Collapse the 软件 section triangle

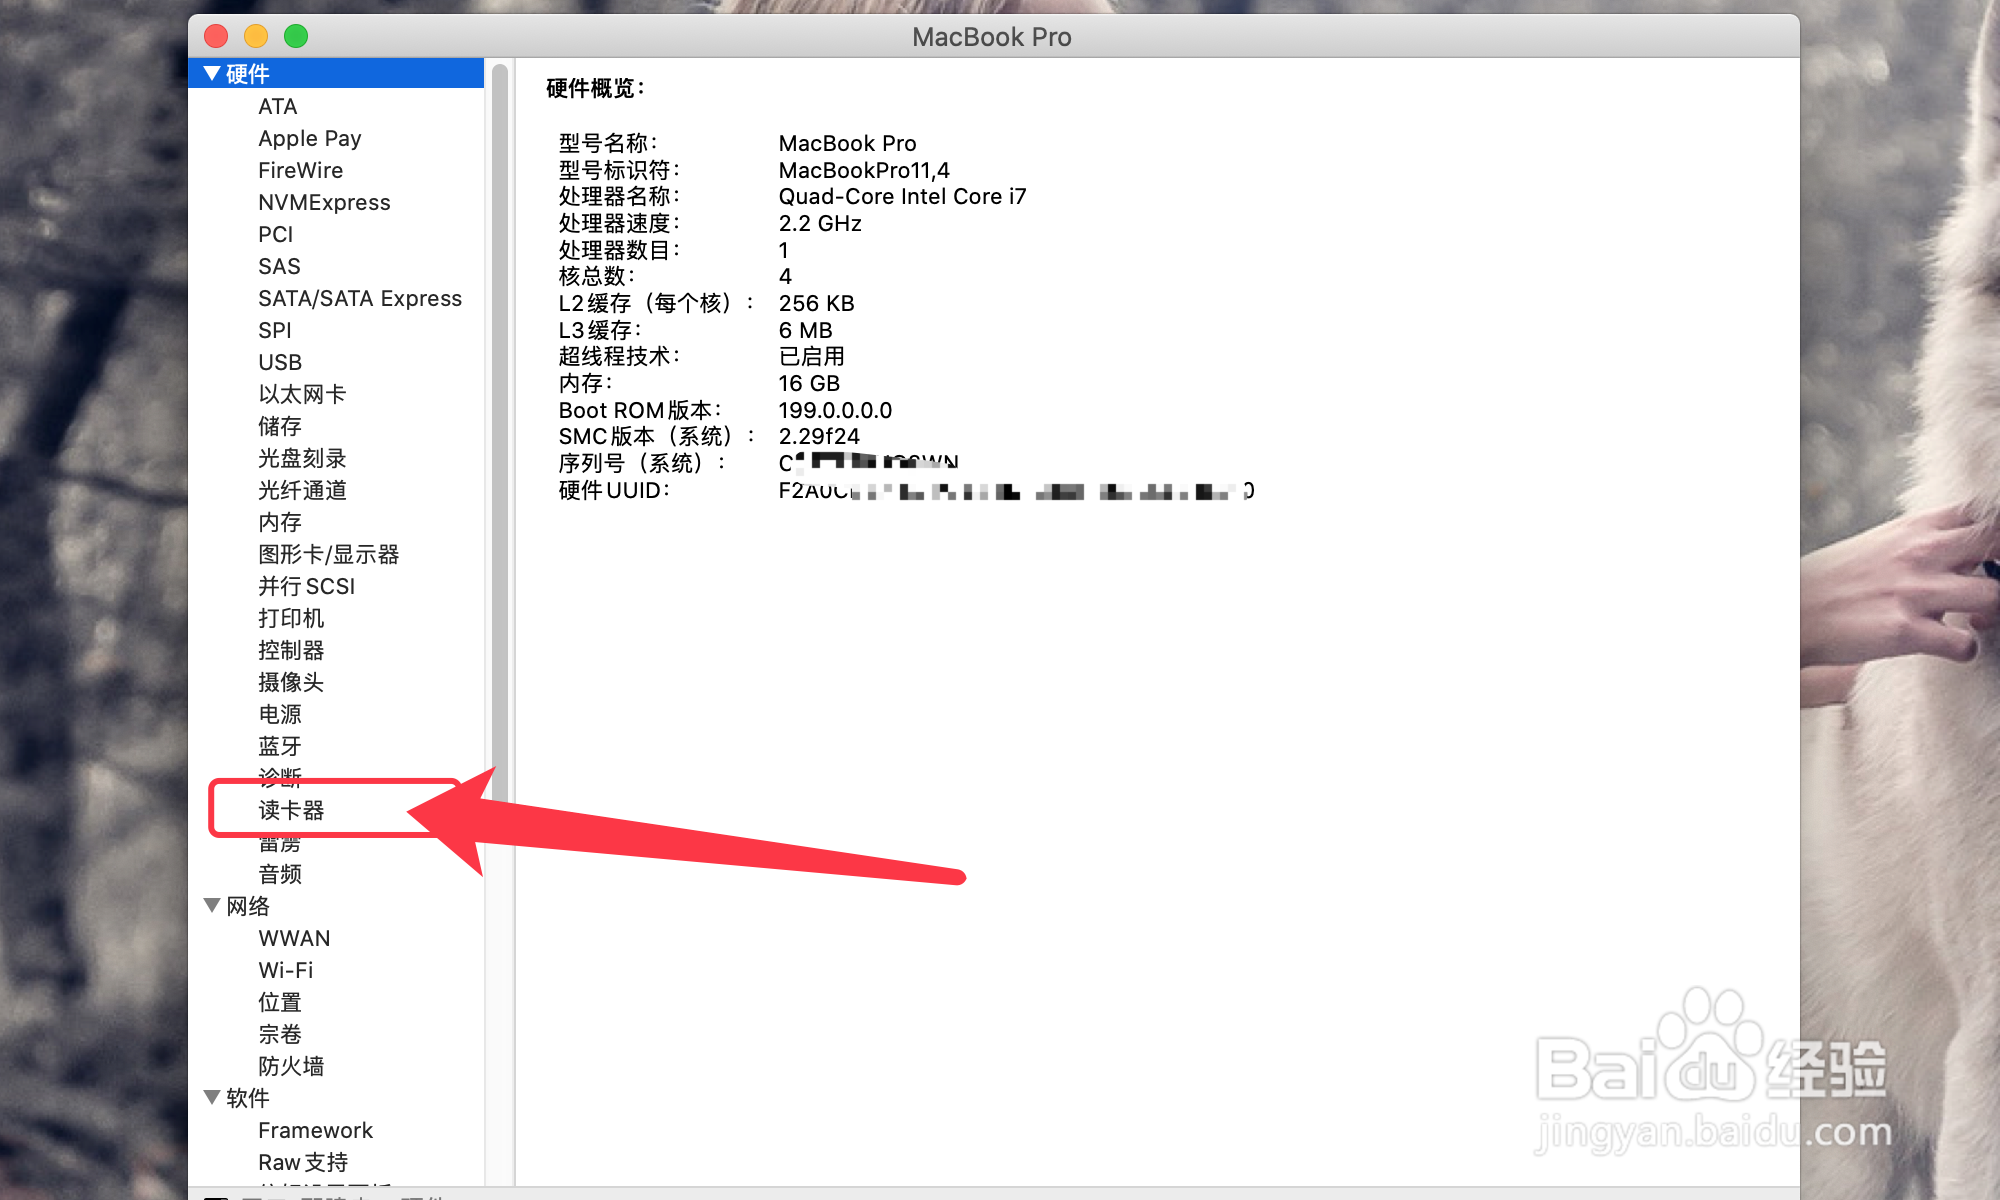212,1097
